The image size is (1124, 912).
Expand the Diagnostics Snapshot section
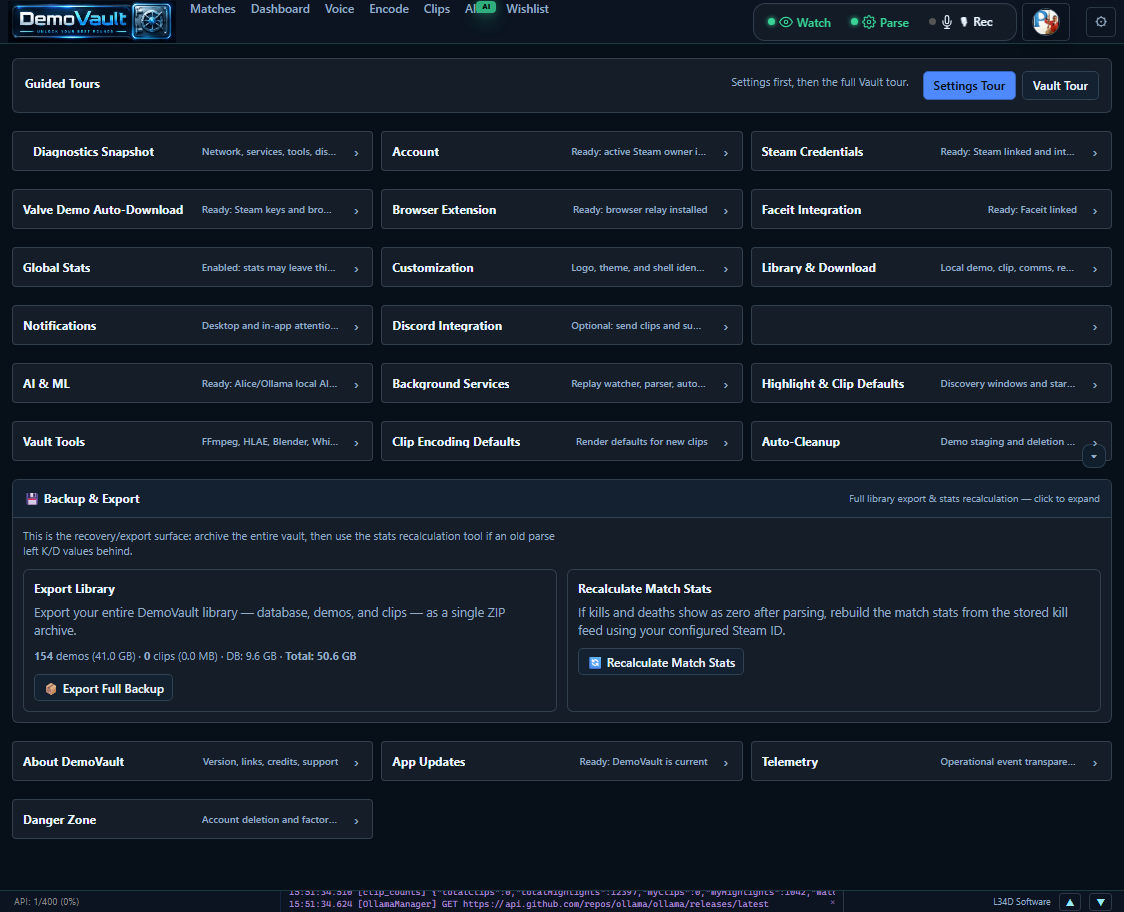192,151
